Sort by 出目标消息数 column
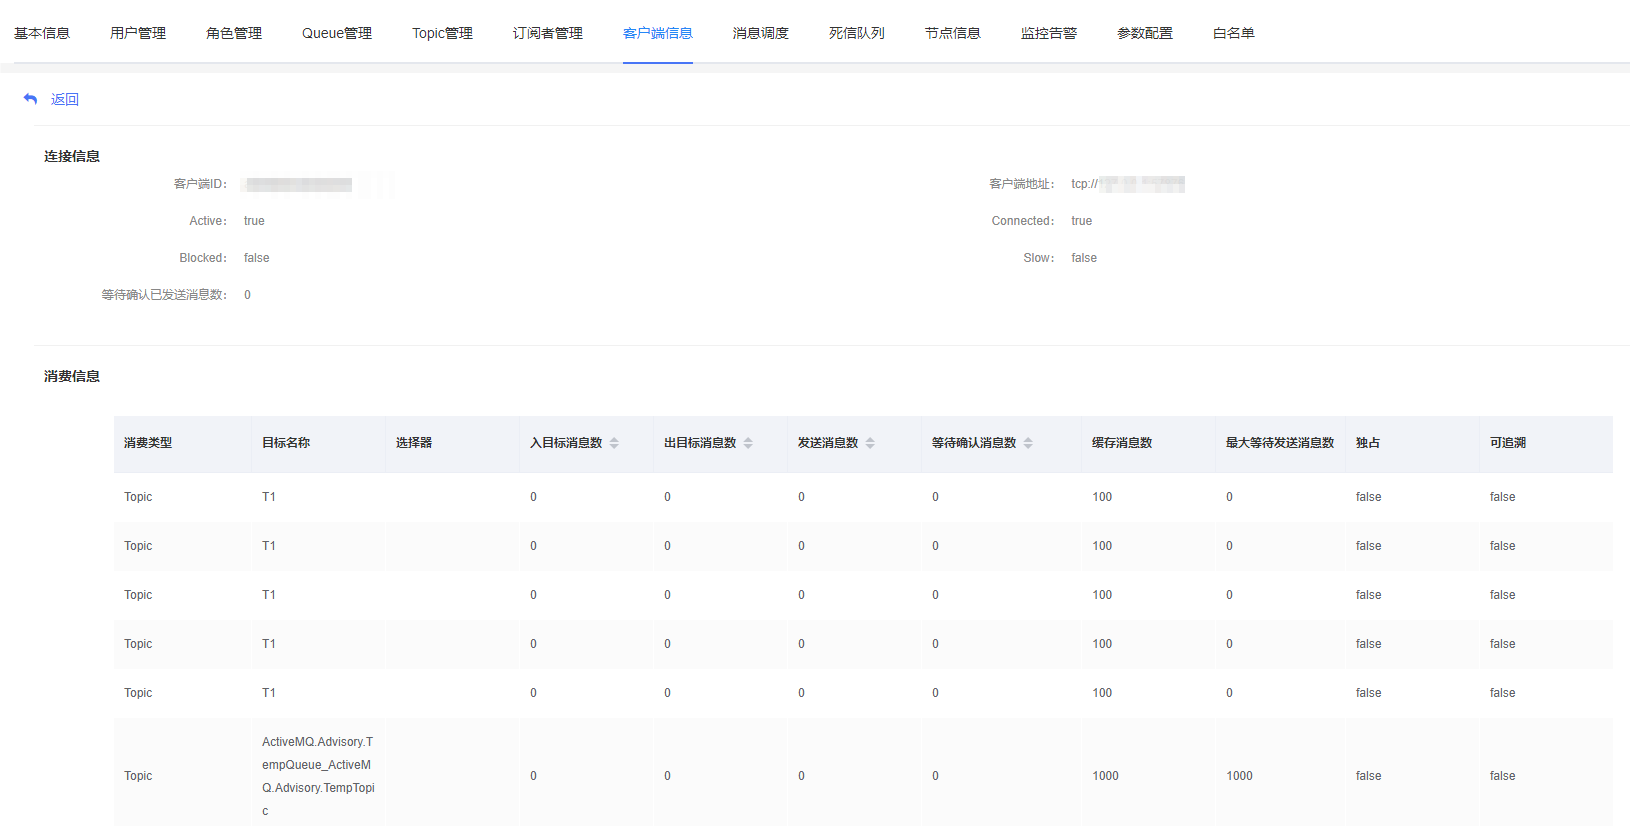Screen dimensions: 1630x826 748,443
